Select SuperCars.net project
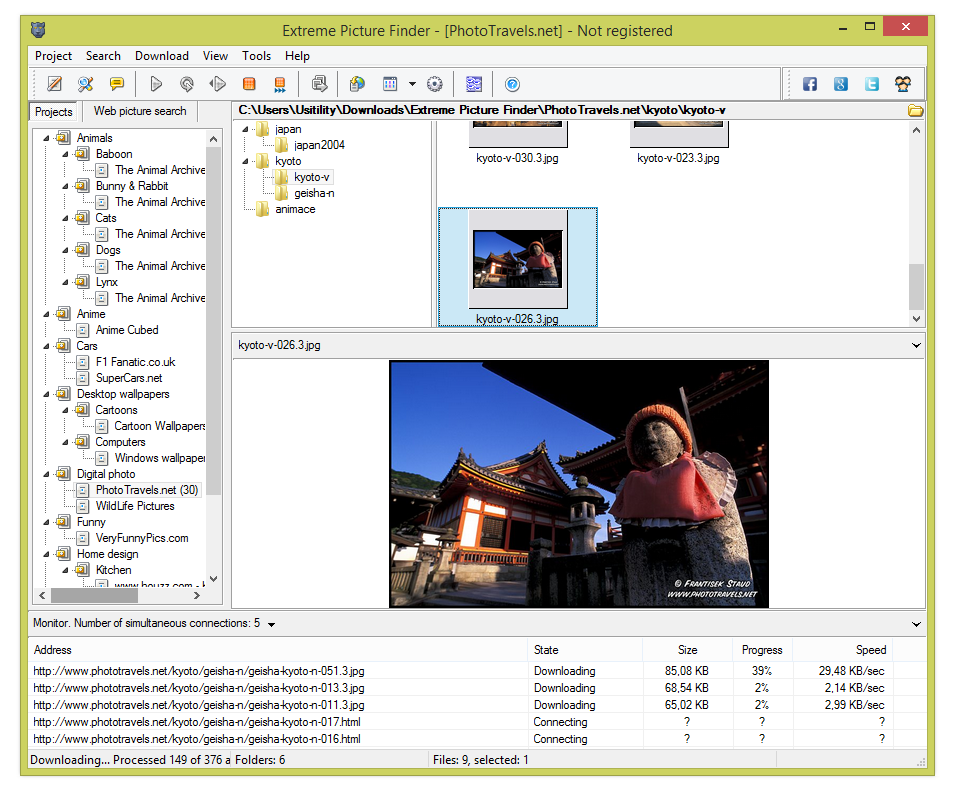Screen dimensions: 955x796 (x=129, y=378)
